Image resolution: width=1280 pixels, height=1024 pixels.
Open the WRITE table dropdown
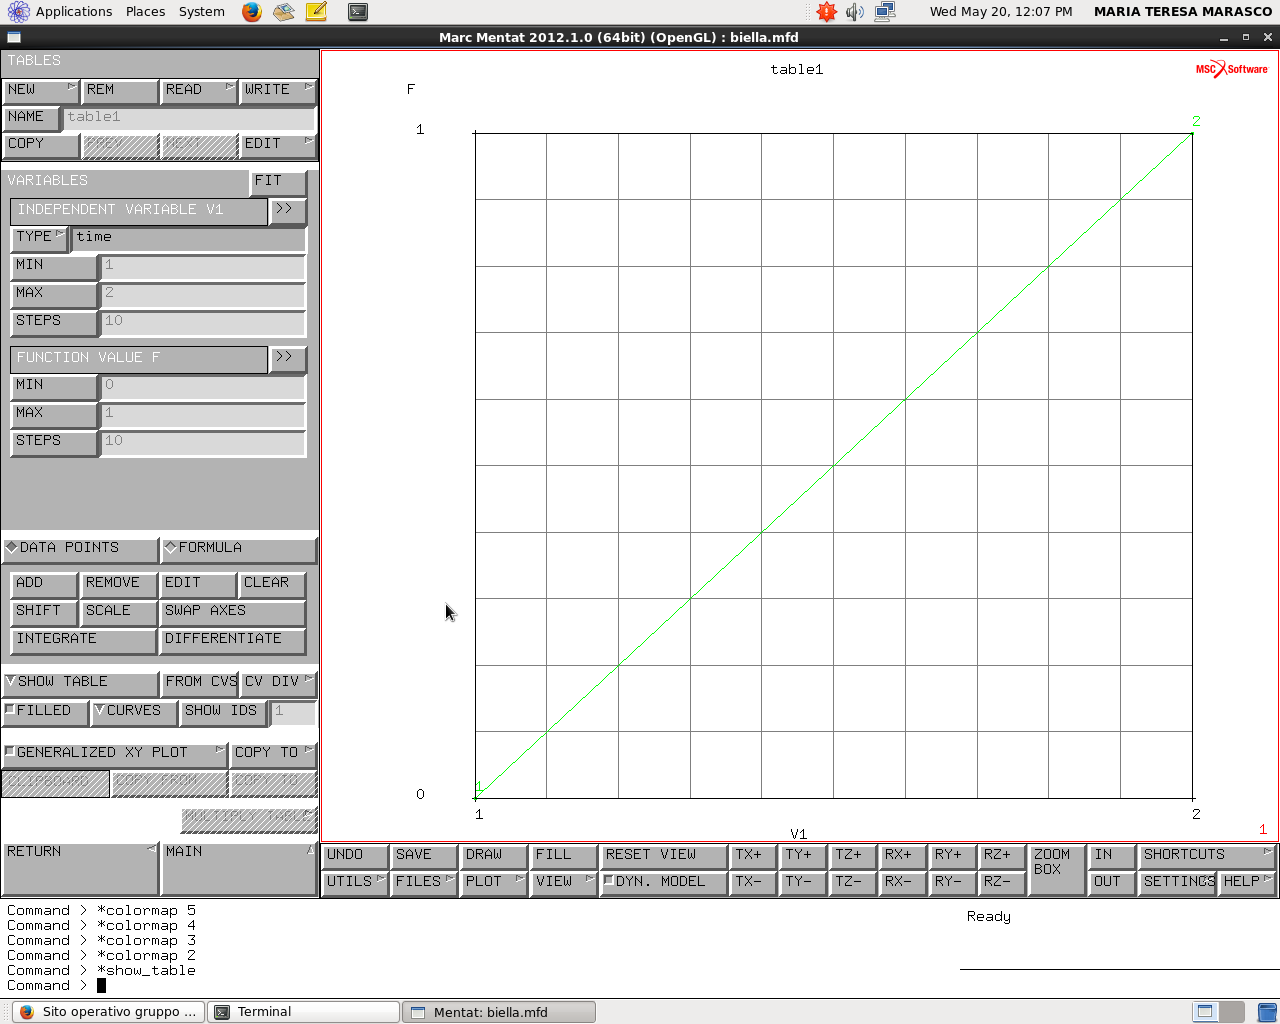click(279, 91)
